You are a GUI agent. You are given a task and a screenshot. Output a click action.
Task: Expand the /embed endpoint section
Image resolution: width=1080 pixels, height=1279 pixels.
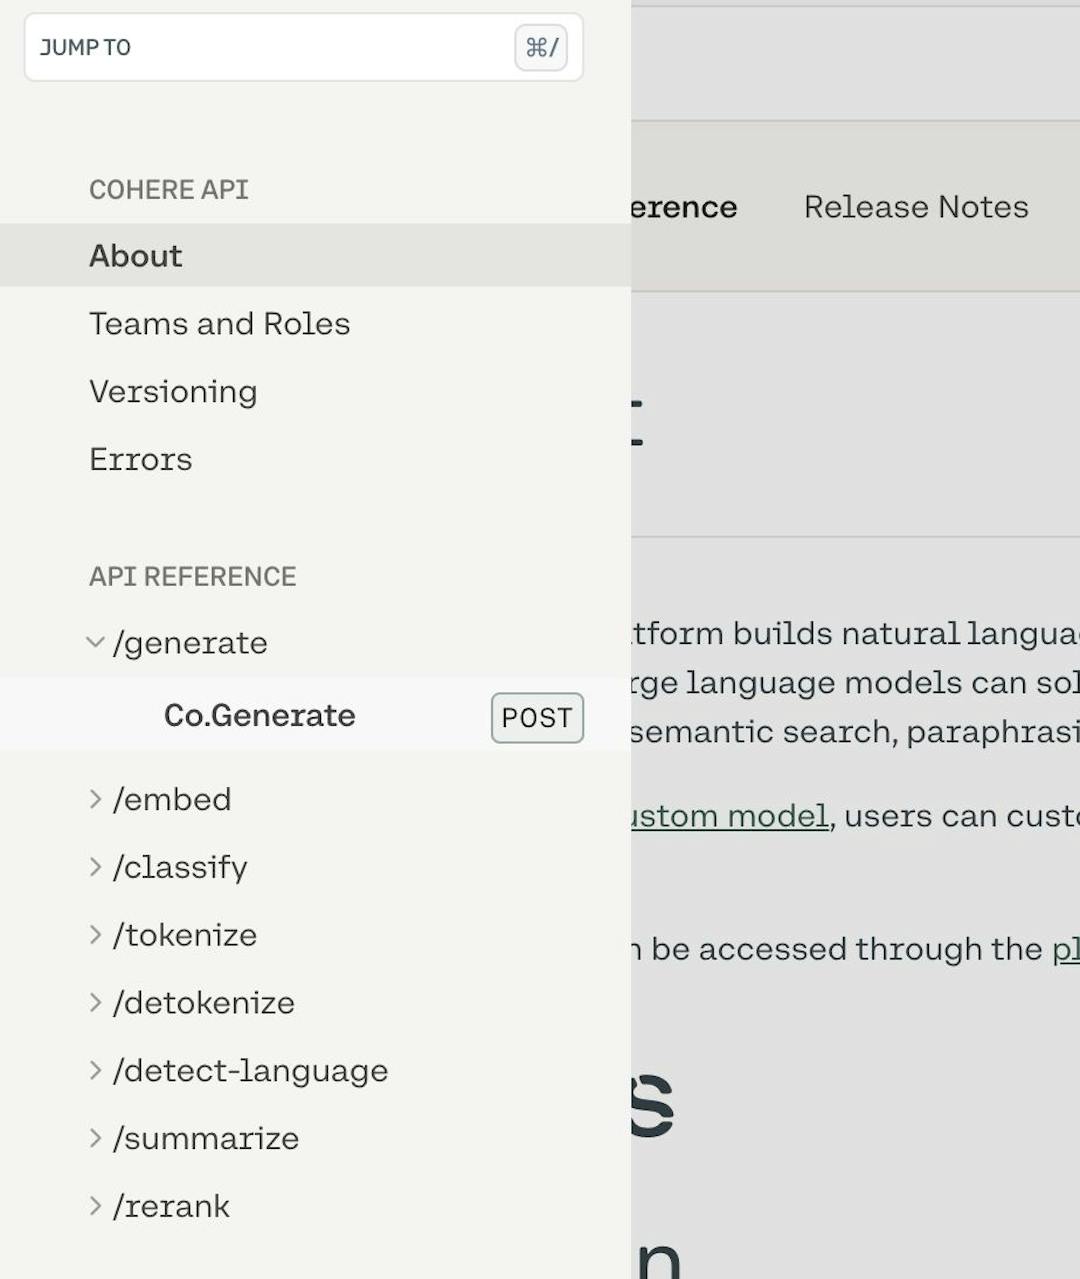(x=172, y=799)
